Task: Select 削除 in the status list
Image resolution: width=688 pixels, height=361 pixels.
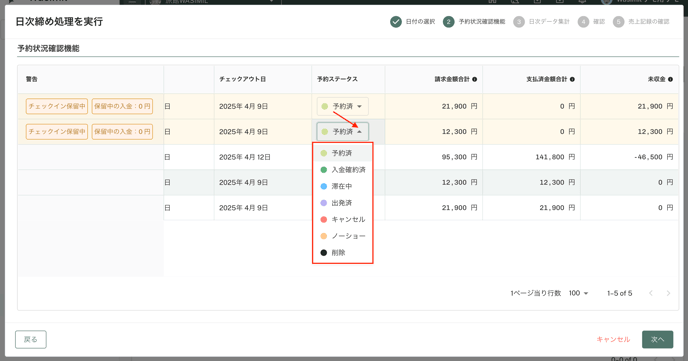Action: [342, 253]
